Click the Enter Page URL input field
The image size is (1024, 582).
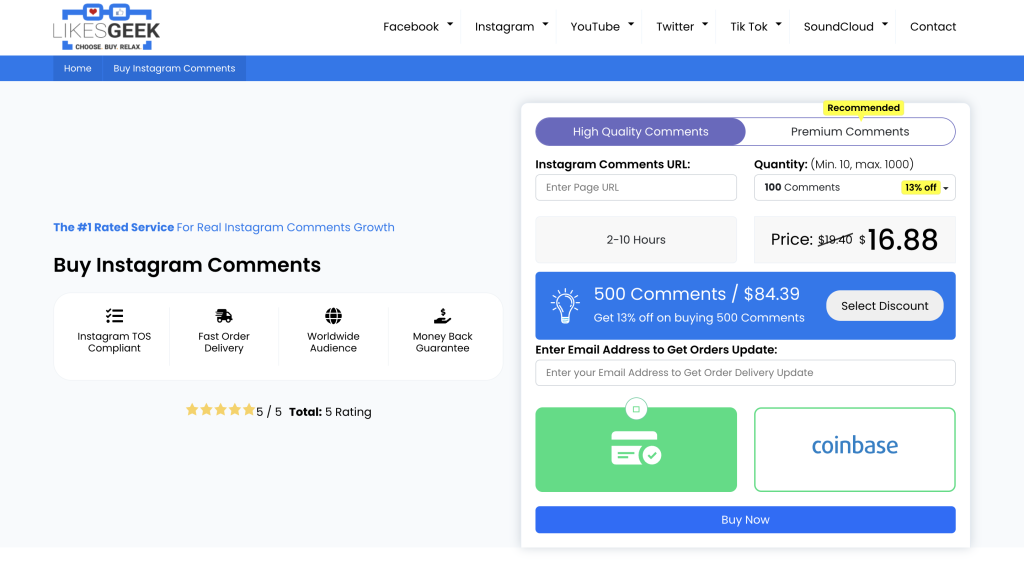pyautogui.click(x=636, y=187)
